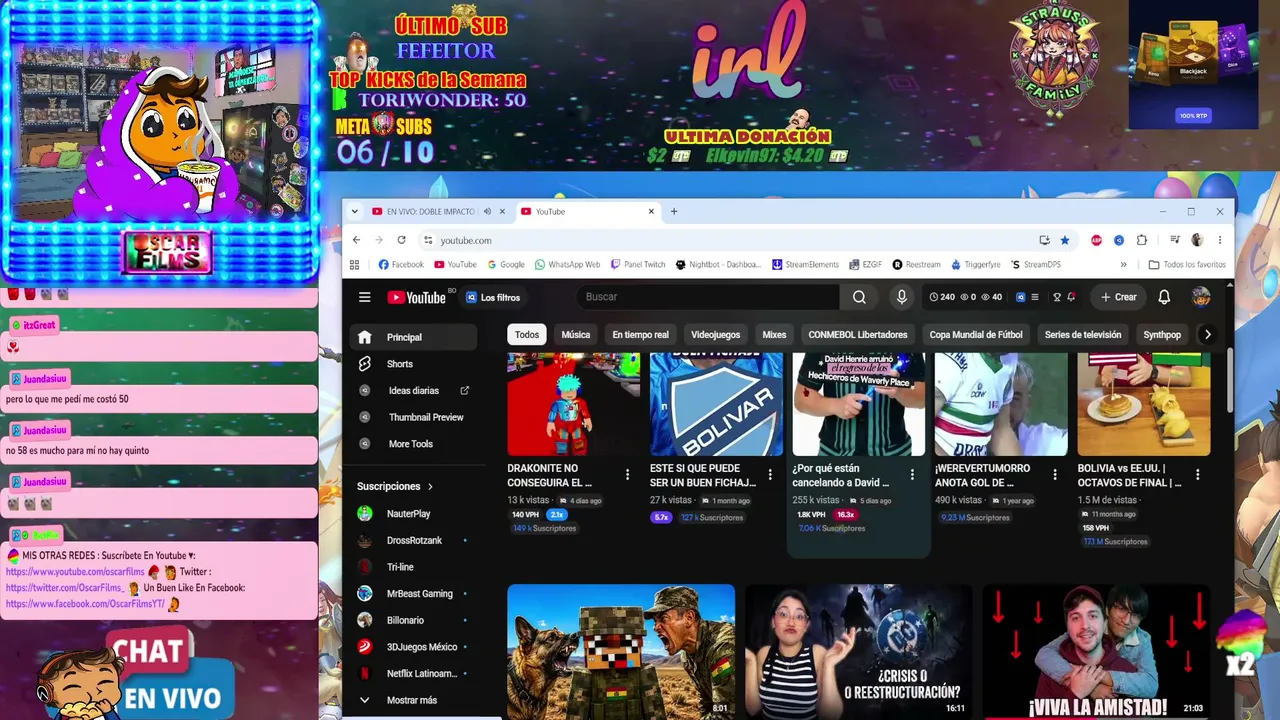
Task: Expand Suscripciones section arrow
Action: point(431,487)
